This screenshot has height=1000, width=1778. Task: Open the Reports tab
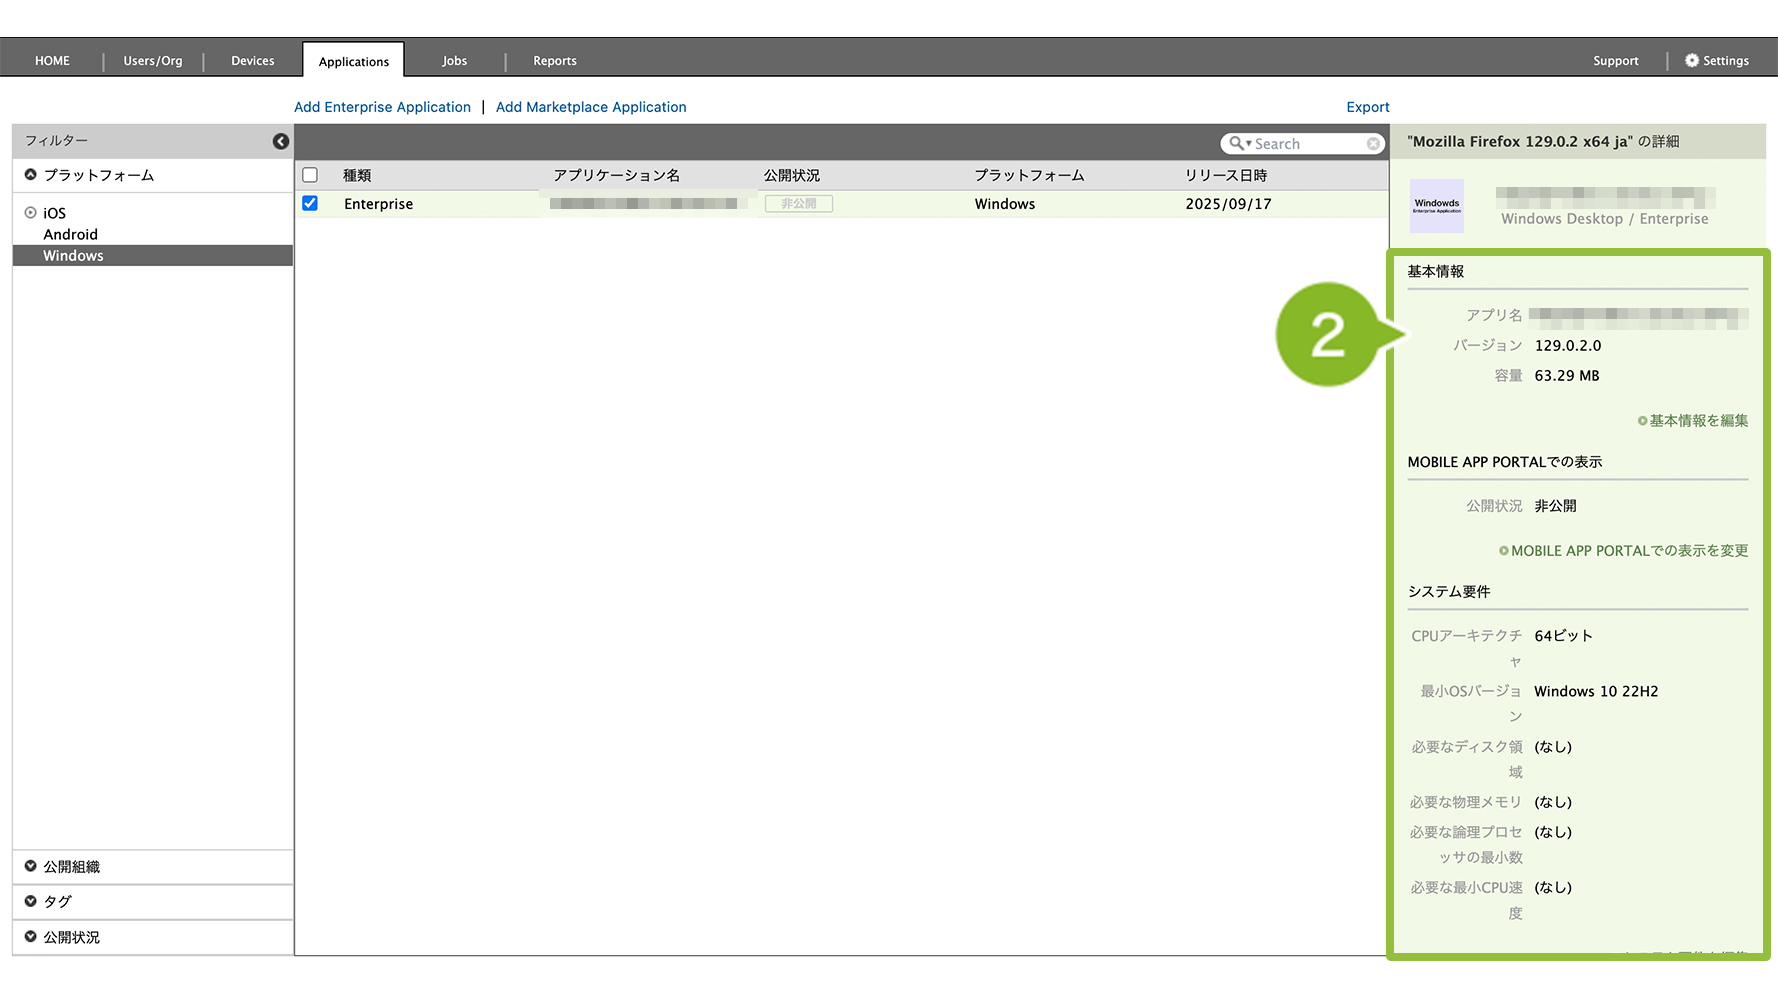click(554, 61)
